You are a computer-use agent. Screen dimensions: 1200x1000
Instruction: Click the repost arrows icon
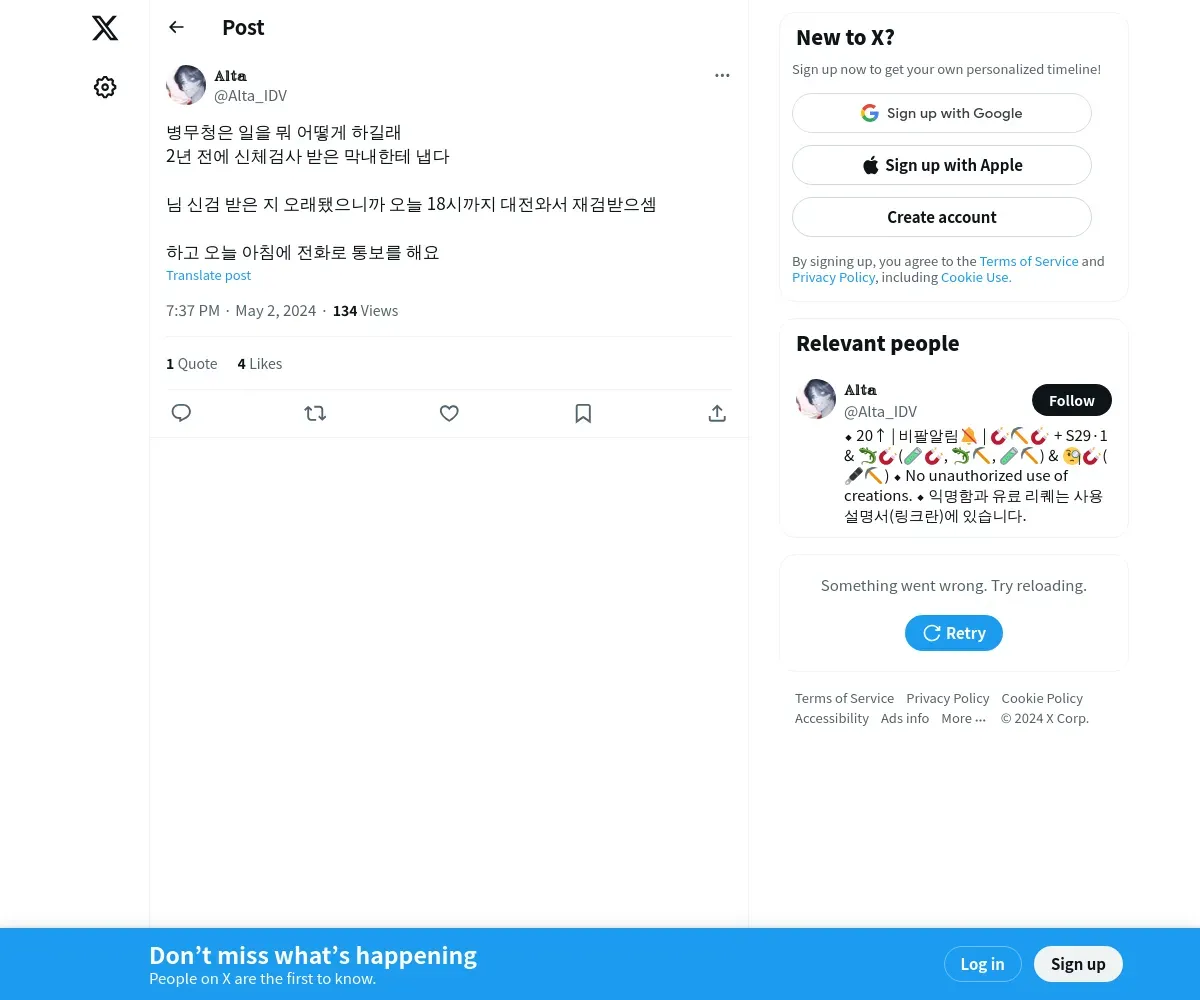click(x=315, y=413)
